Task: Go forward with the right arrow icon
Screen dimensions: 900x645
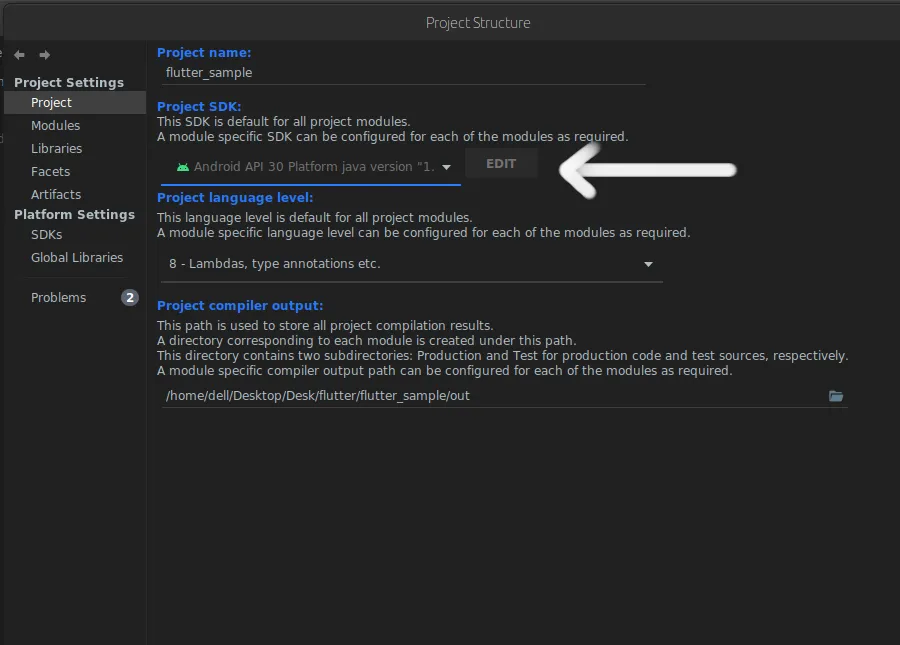Action: [x=45, y=55]
